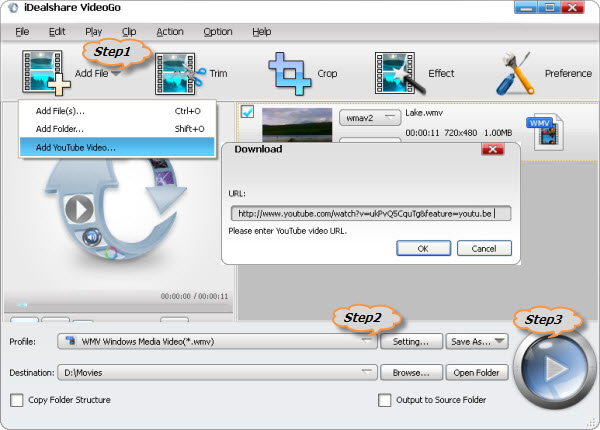Select Add YouTube Video... menu entry
This screenshot has width=600, height=430.
117,147
